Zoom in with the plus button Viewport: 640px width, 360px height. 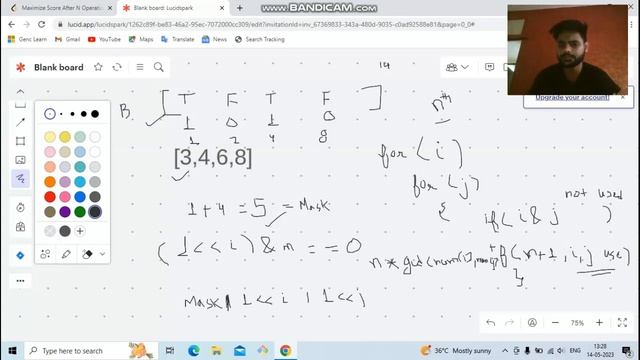click(599, 323)
